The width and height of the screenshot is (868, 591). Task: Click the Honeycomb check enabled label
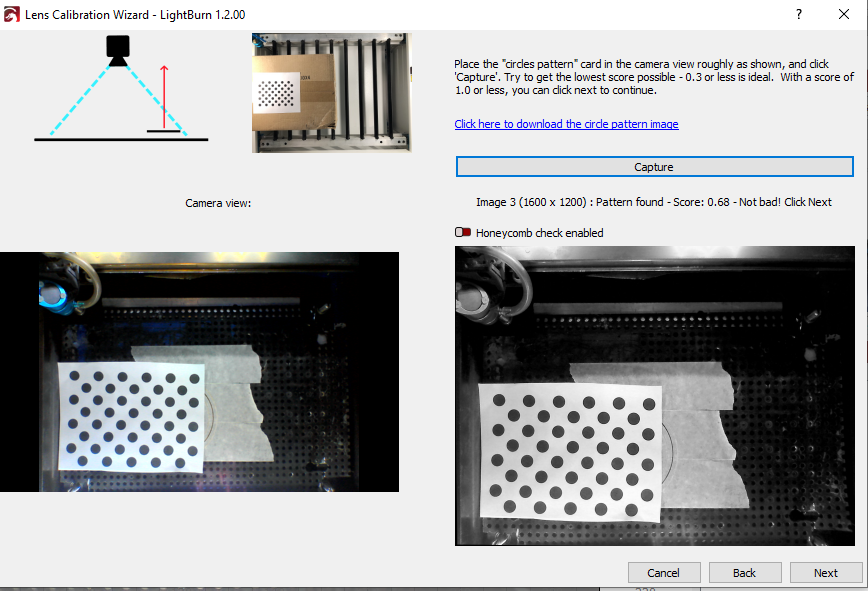point(540,233)
